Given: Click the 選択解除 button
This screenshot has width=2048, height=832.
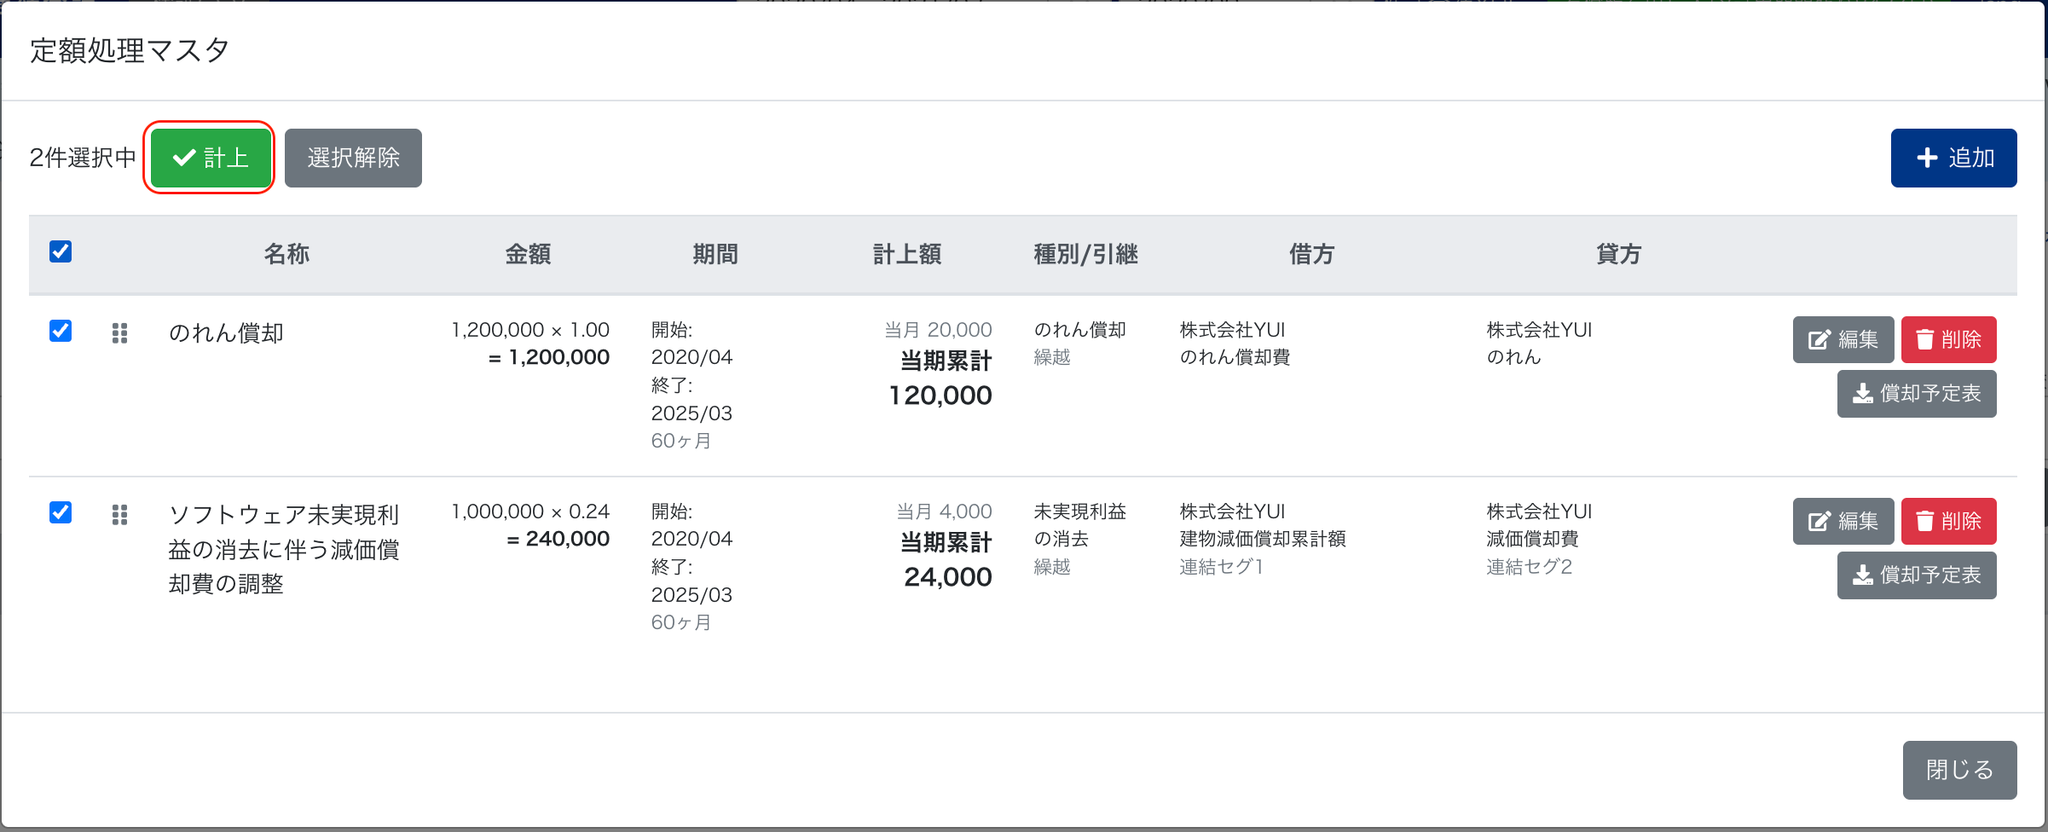Looking at the screenshot, I should [353, 158].
